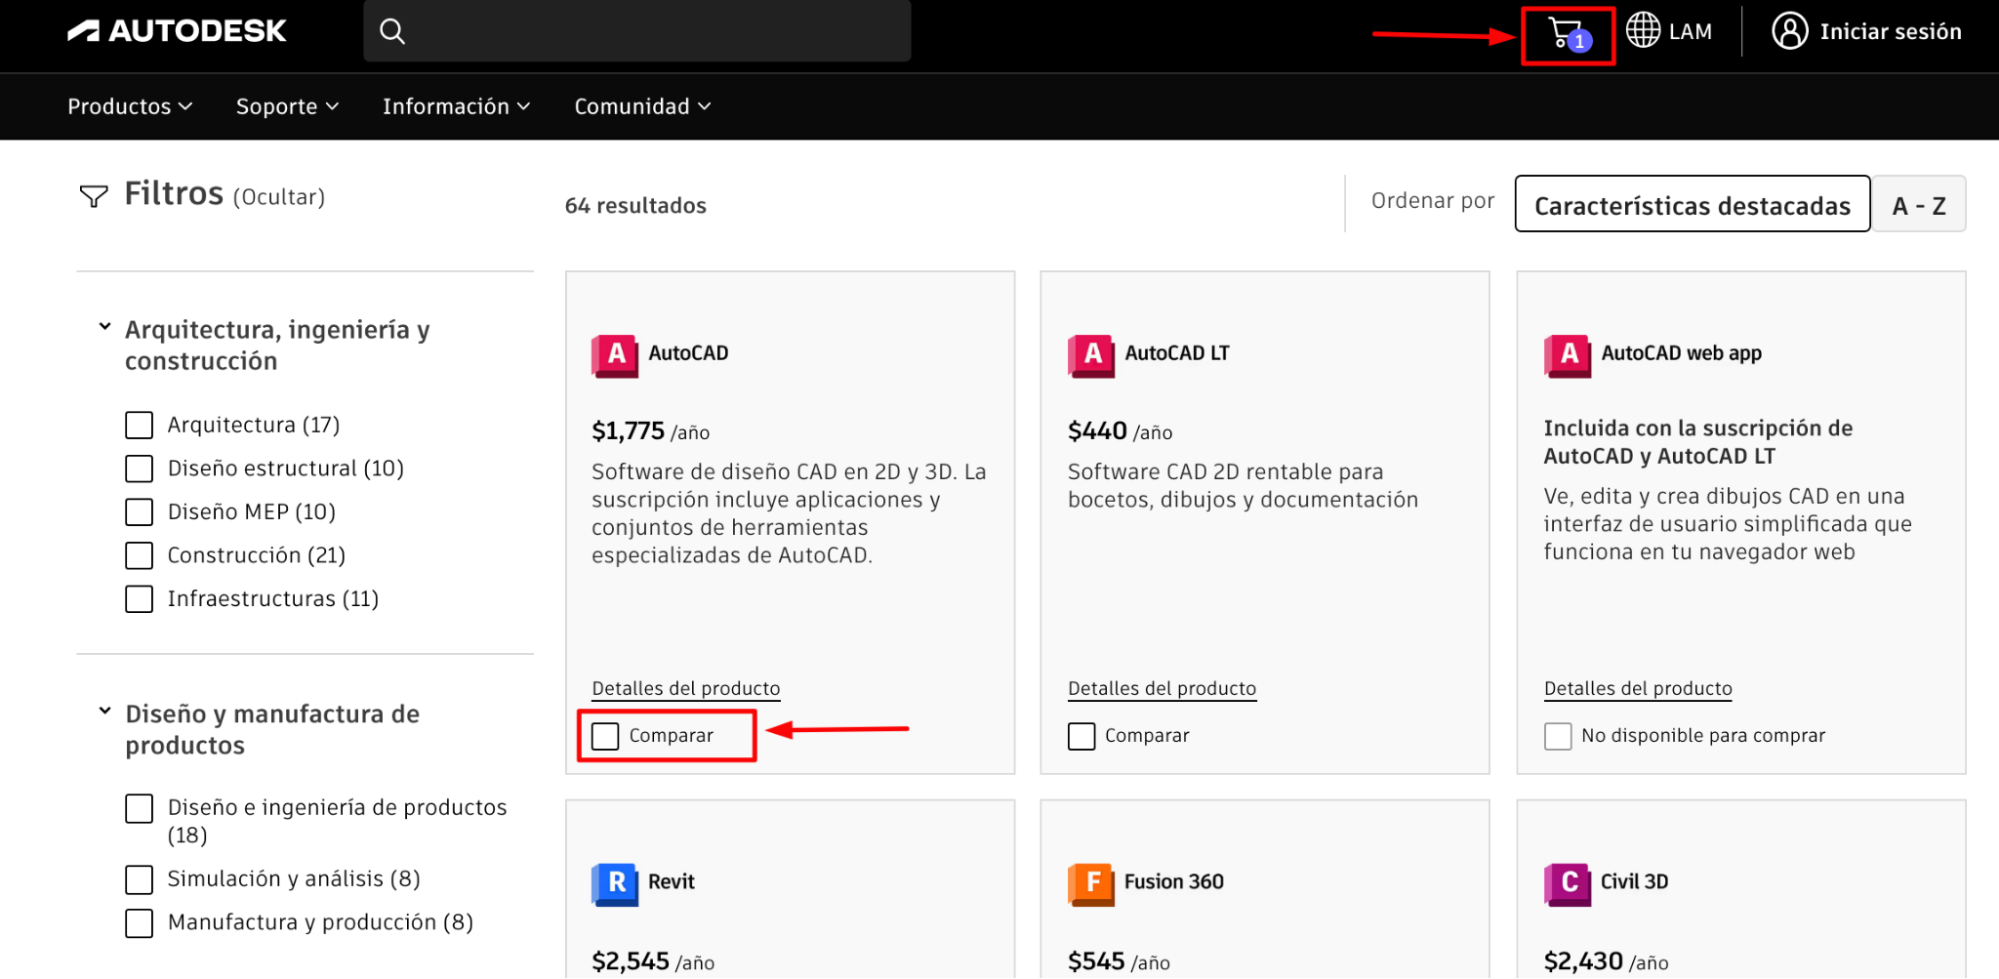
Task: Open Detalles del producto for AutoCAD
Action: pyautogui.click(x=686, y=688)
